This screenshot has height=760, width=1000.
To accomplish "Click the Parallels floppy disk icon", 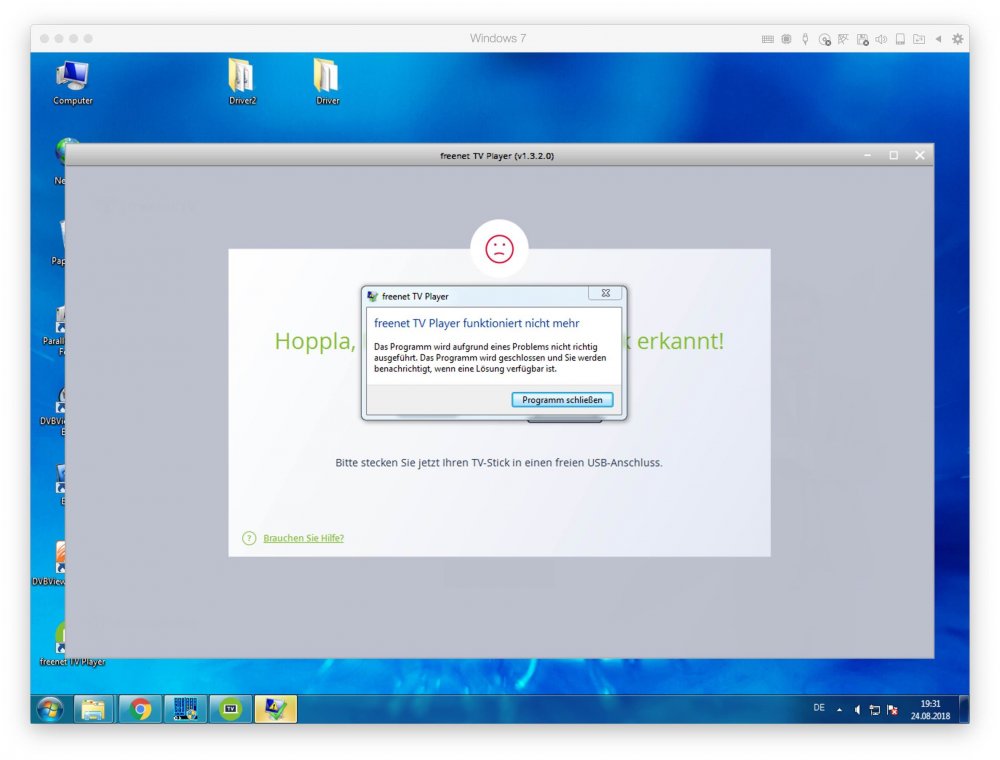I will pos(862,40).
